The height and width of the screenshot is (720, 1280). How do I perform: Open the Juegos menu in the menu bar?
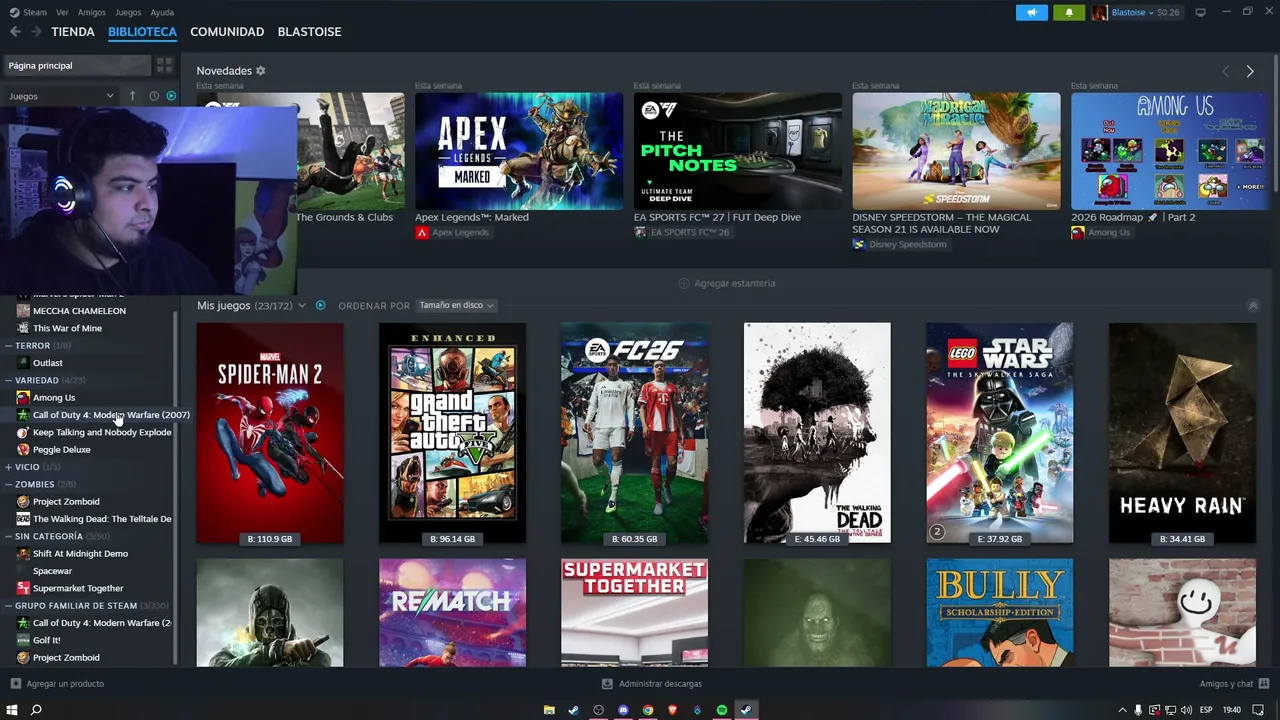point(128,12)
